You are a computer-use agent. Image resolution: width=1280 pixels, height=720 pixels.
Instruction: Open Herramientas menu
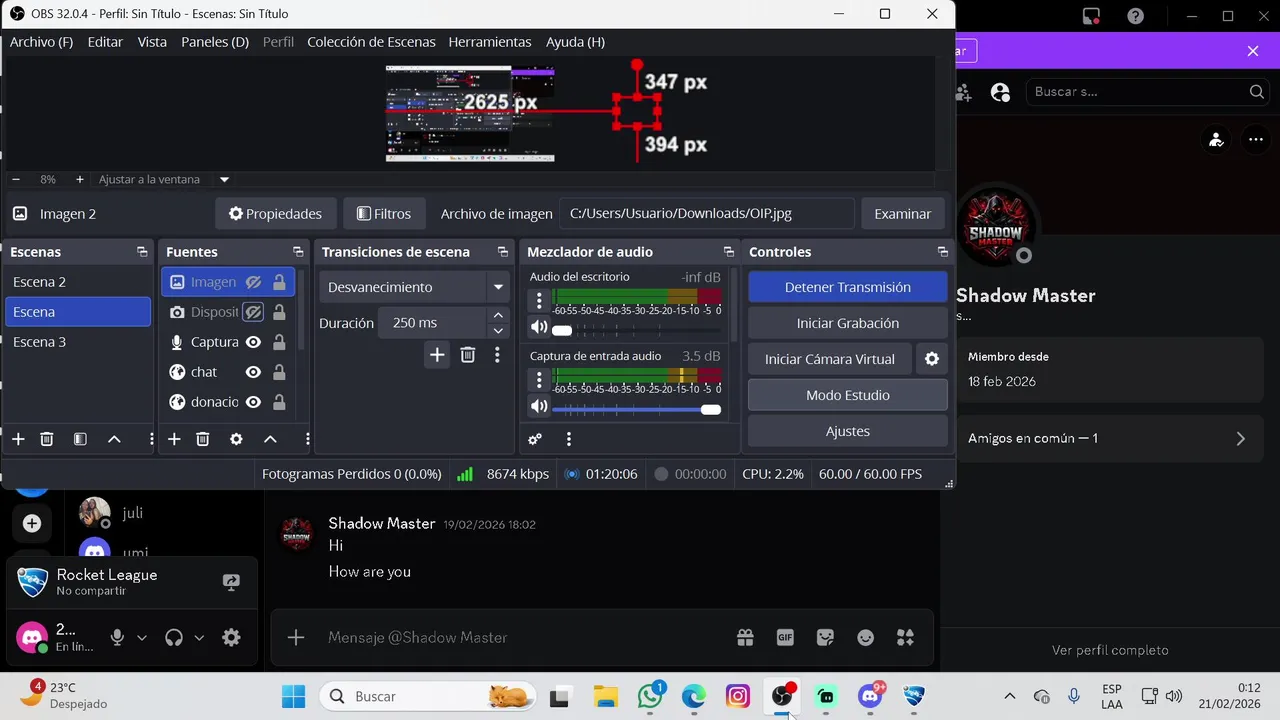[490, 42]
